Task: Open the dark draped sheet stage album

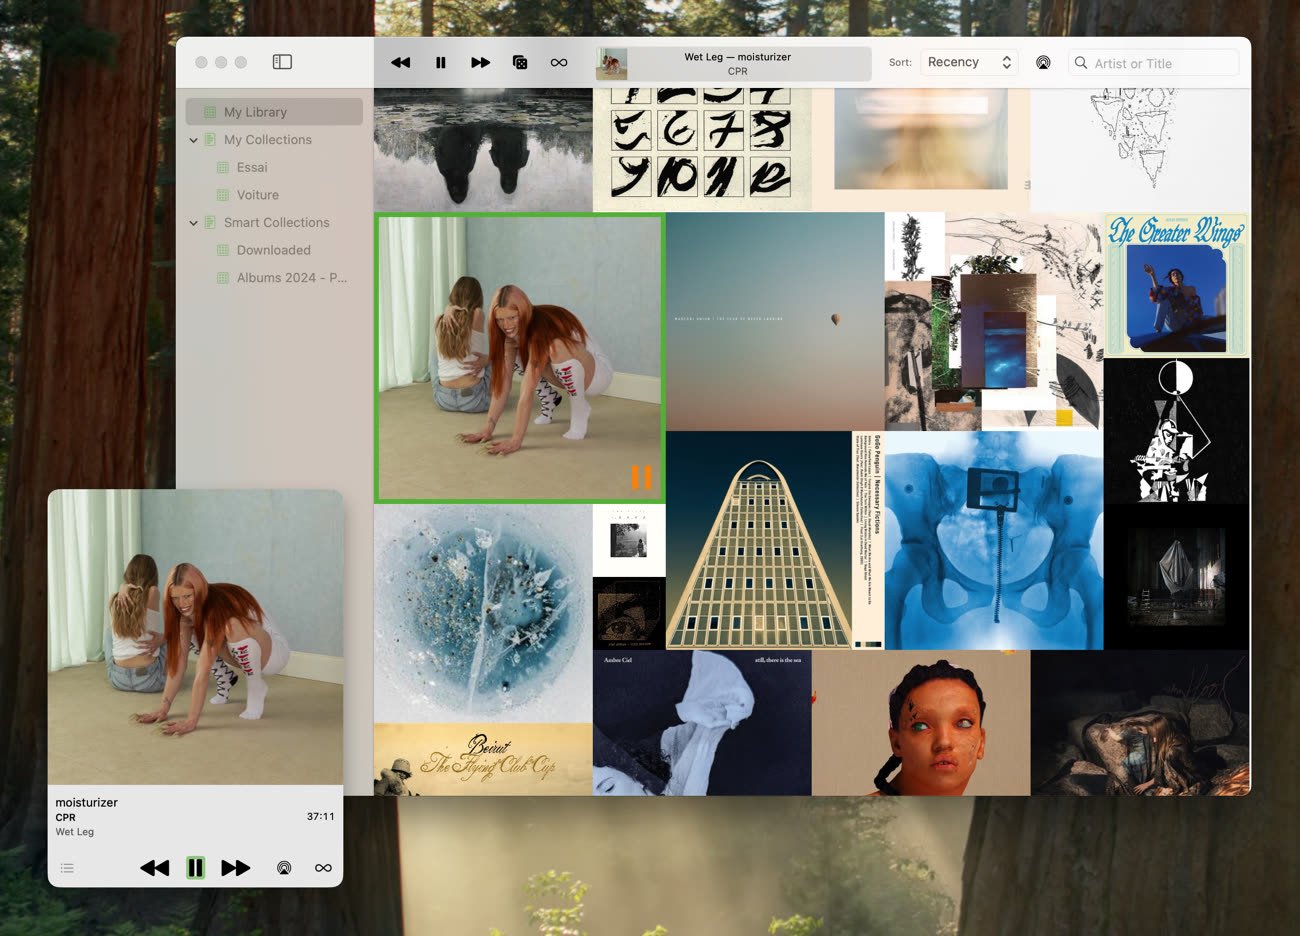Action: pyautogui.click(x=1177, y=577)
